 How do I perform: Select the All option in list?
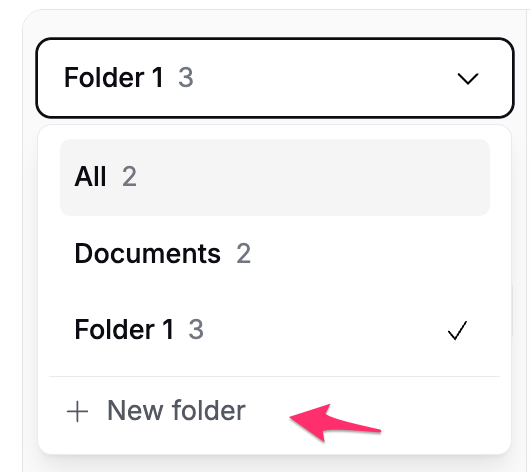(275, 177)
